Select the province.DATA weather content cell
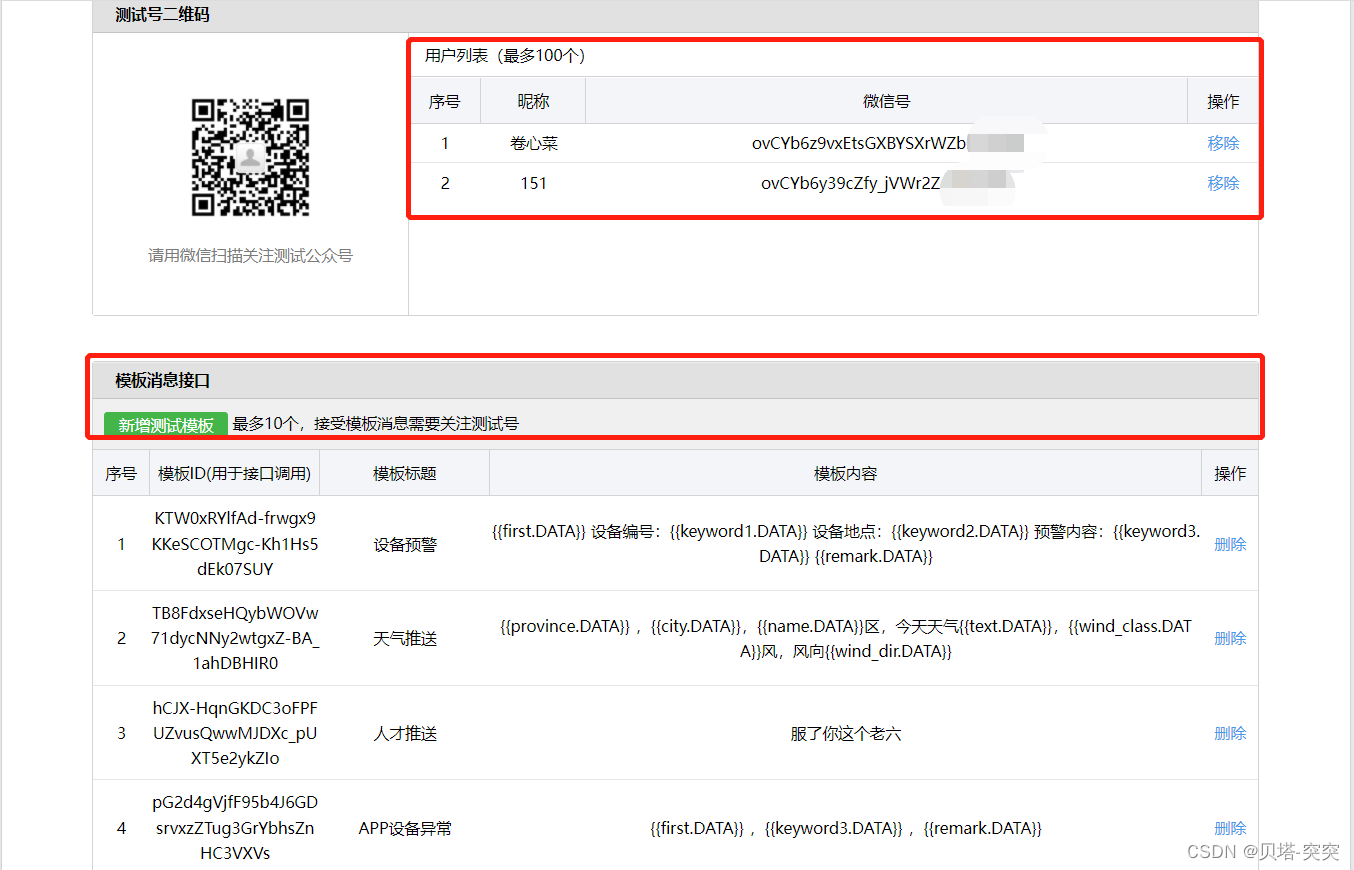The height and width of the screenshot is (870, 1354). click(x=846, y=638)
